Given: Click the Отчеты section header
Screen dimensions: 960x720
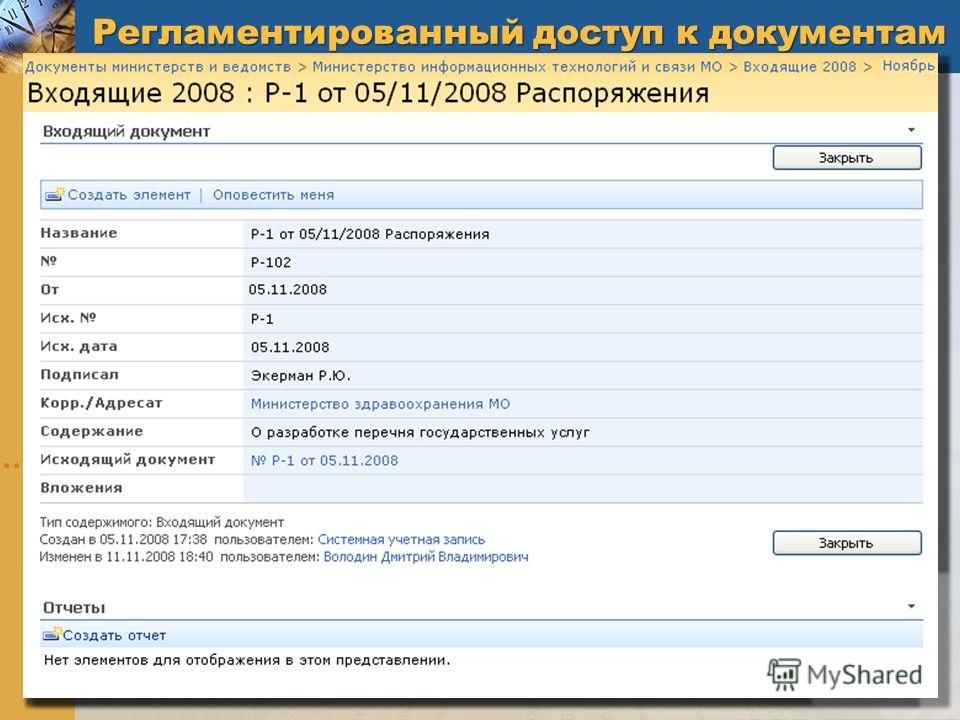Looking at the screenshot, I should point(74,607).
